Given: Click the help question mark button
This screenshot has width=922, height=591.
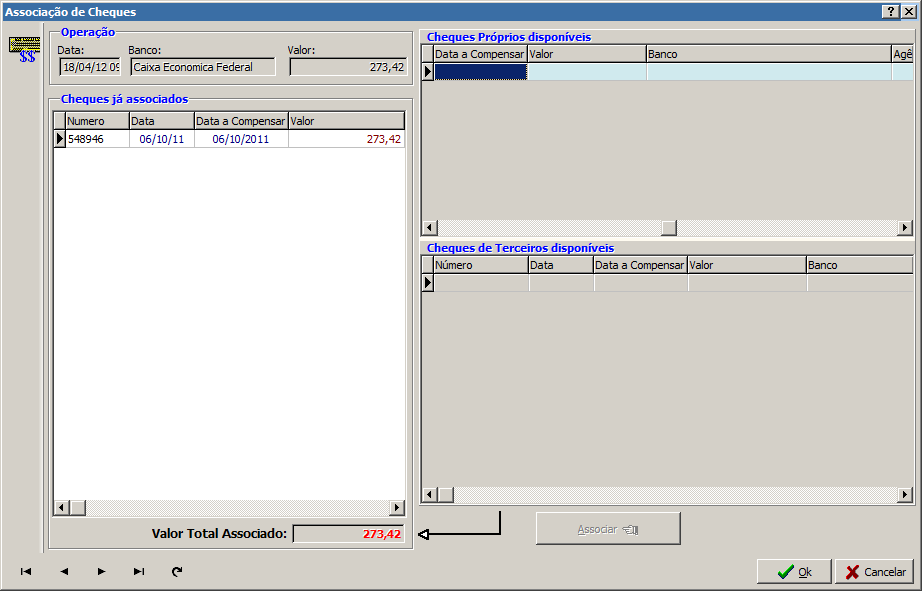Looking at the screenshot, I should [890, 11].
